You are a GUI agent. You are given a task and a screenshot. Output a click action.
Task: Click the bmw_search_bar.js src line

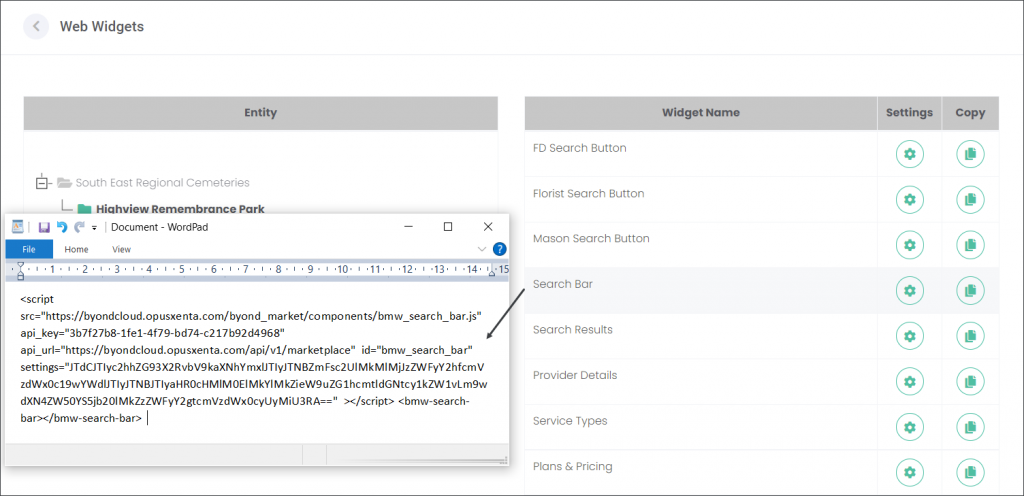(x=251, y=316)
